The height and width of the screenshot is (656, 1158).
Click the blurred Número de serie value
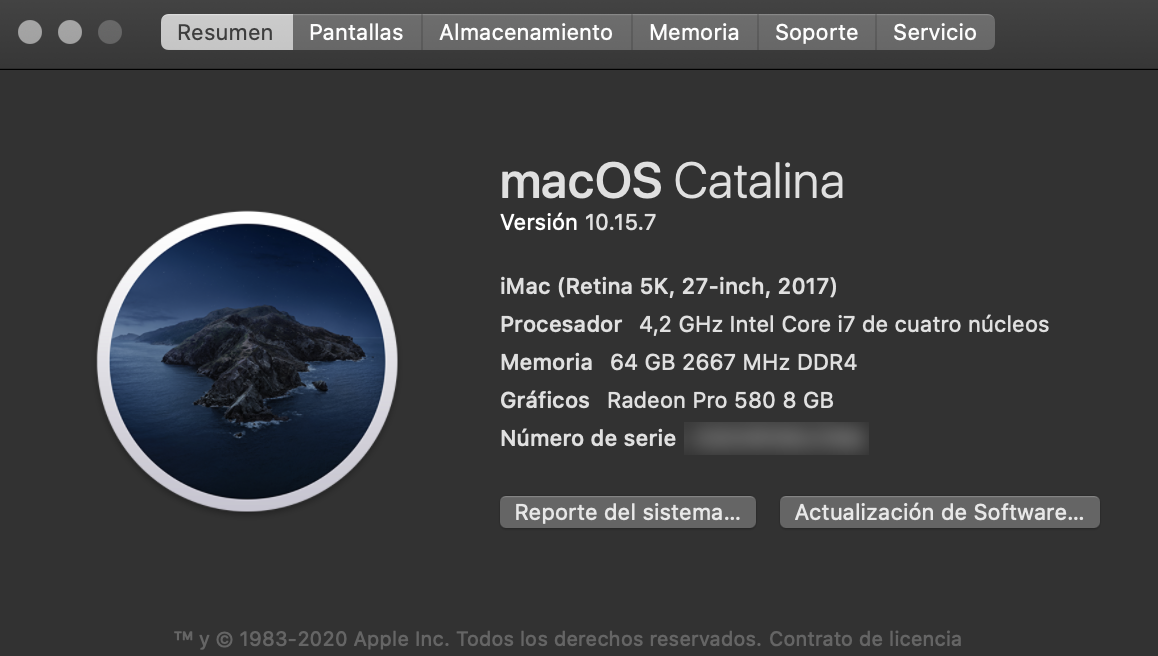778,438
